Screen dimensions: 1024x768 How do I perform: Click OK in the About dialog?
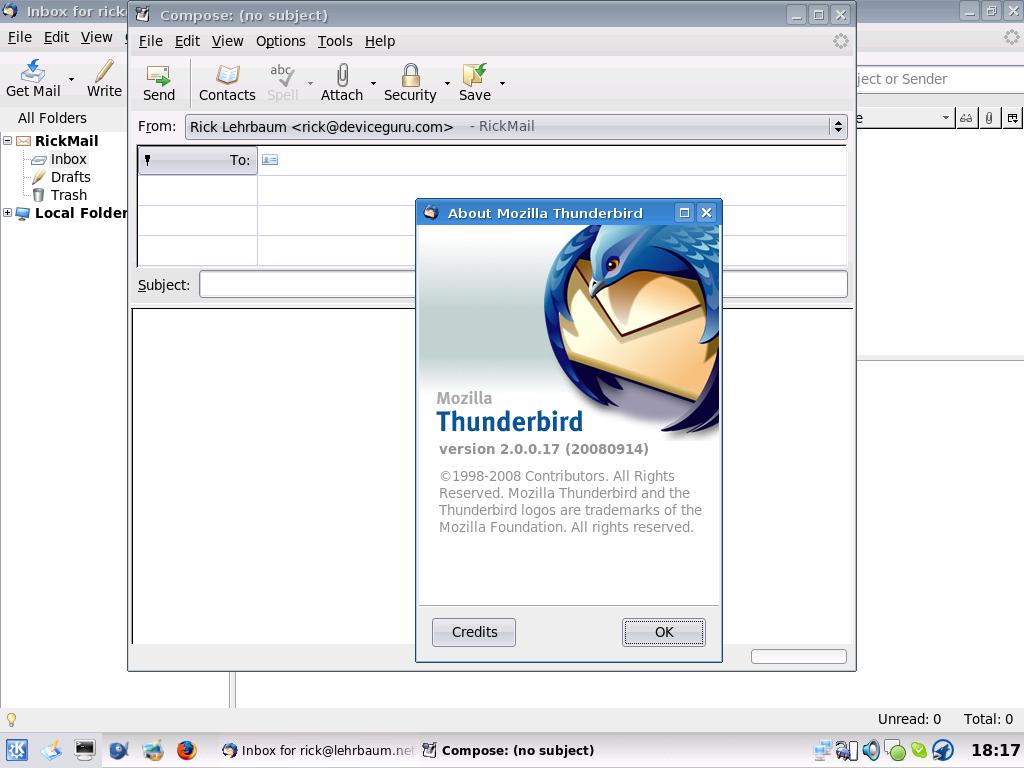[x=664, y=632]
